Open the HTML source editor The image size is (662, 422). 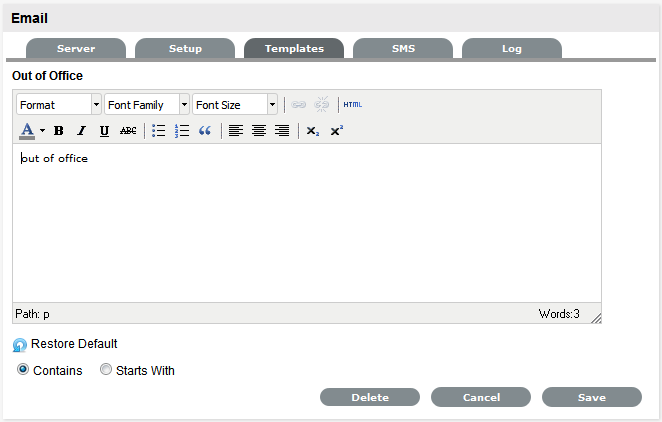click(x=353, y=105)
